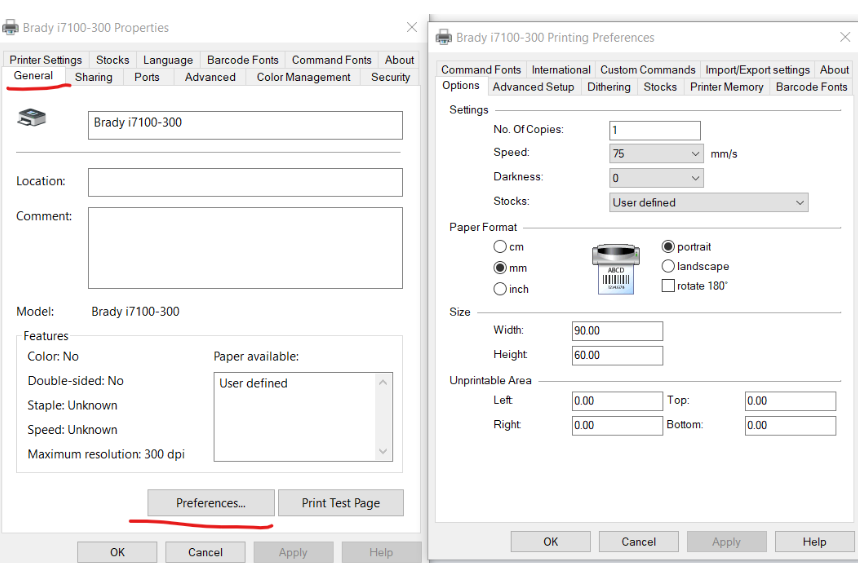The height and width of the screenshot is (563, 858).
Task: Click the Bottom unprintable area field
Action: (790, 426)
